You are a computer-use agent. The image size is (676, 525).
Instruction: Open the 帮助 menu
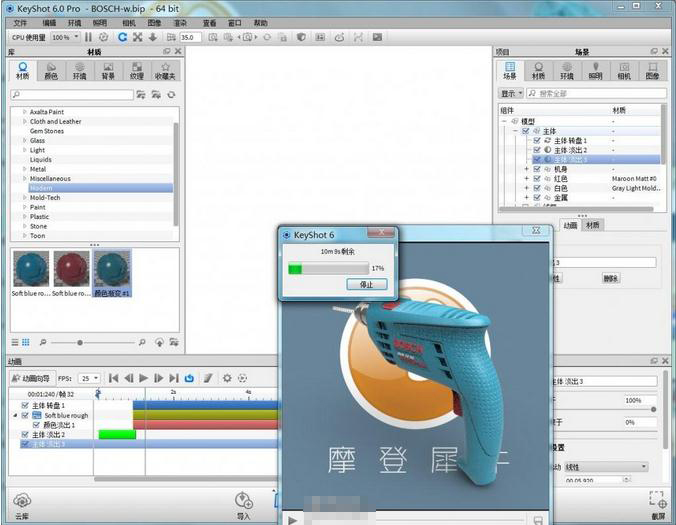pos(260,23)
